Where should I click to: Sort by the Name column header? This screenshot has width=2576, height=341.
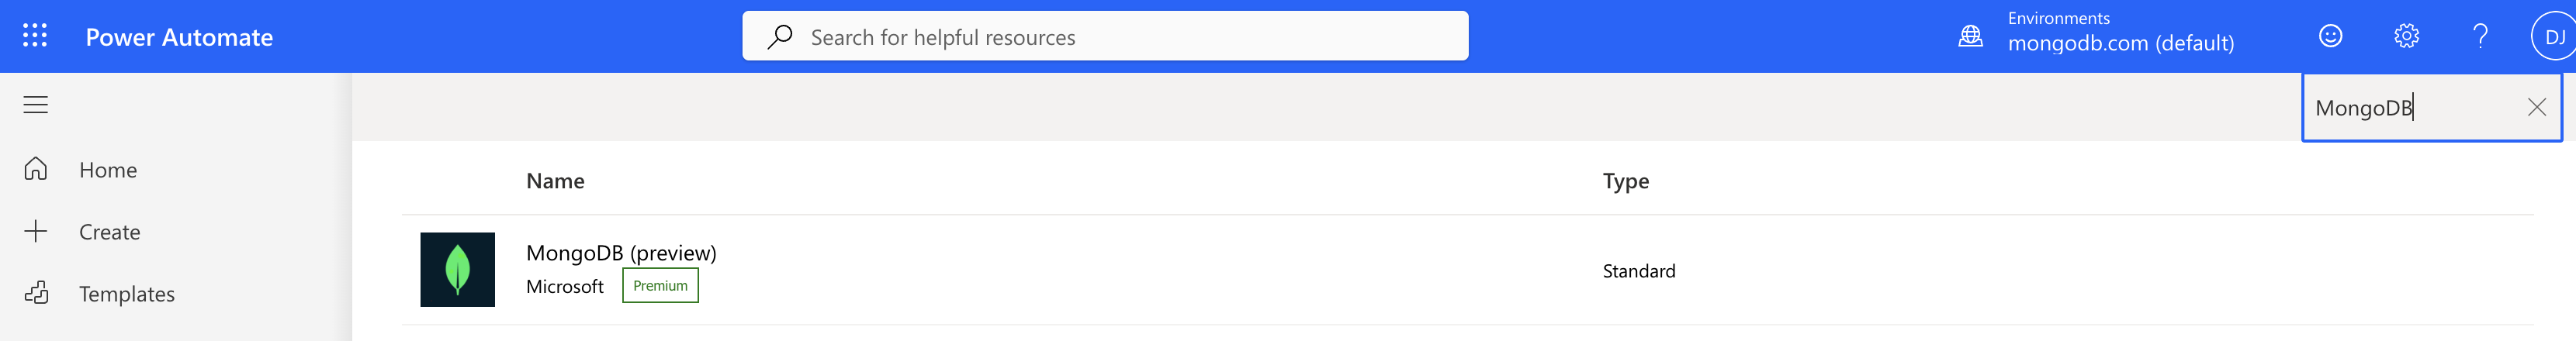pyautogui.click(x=555, y=181)
